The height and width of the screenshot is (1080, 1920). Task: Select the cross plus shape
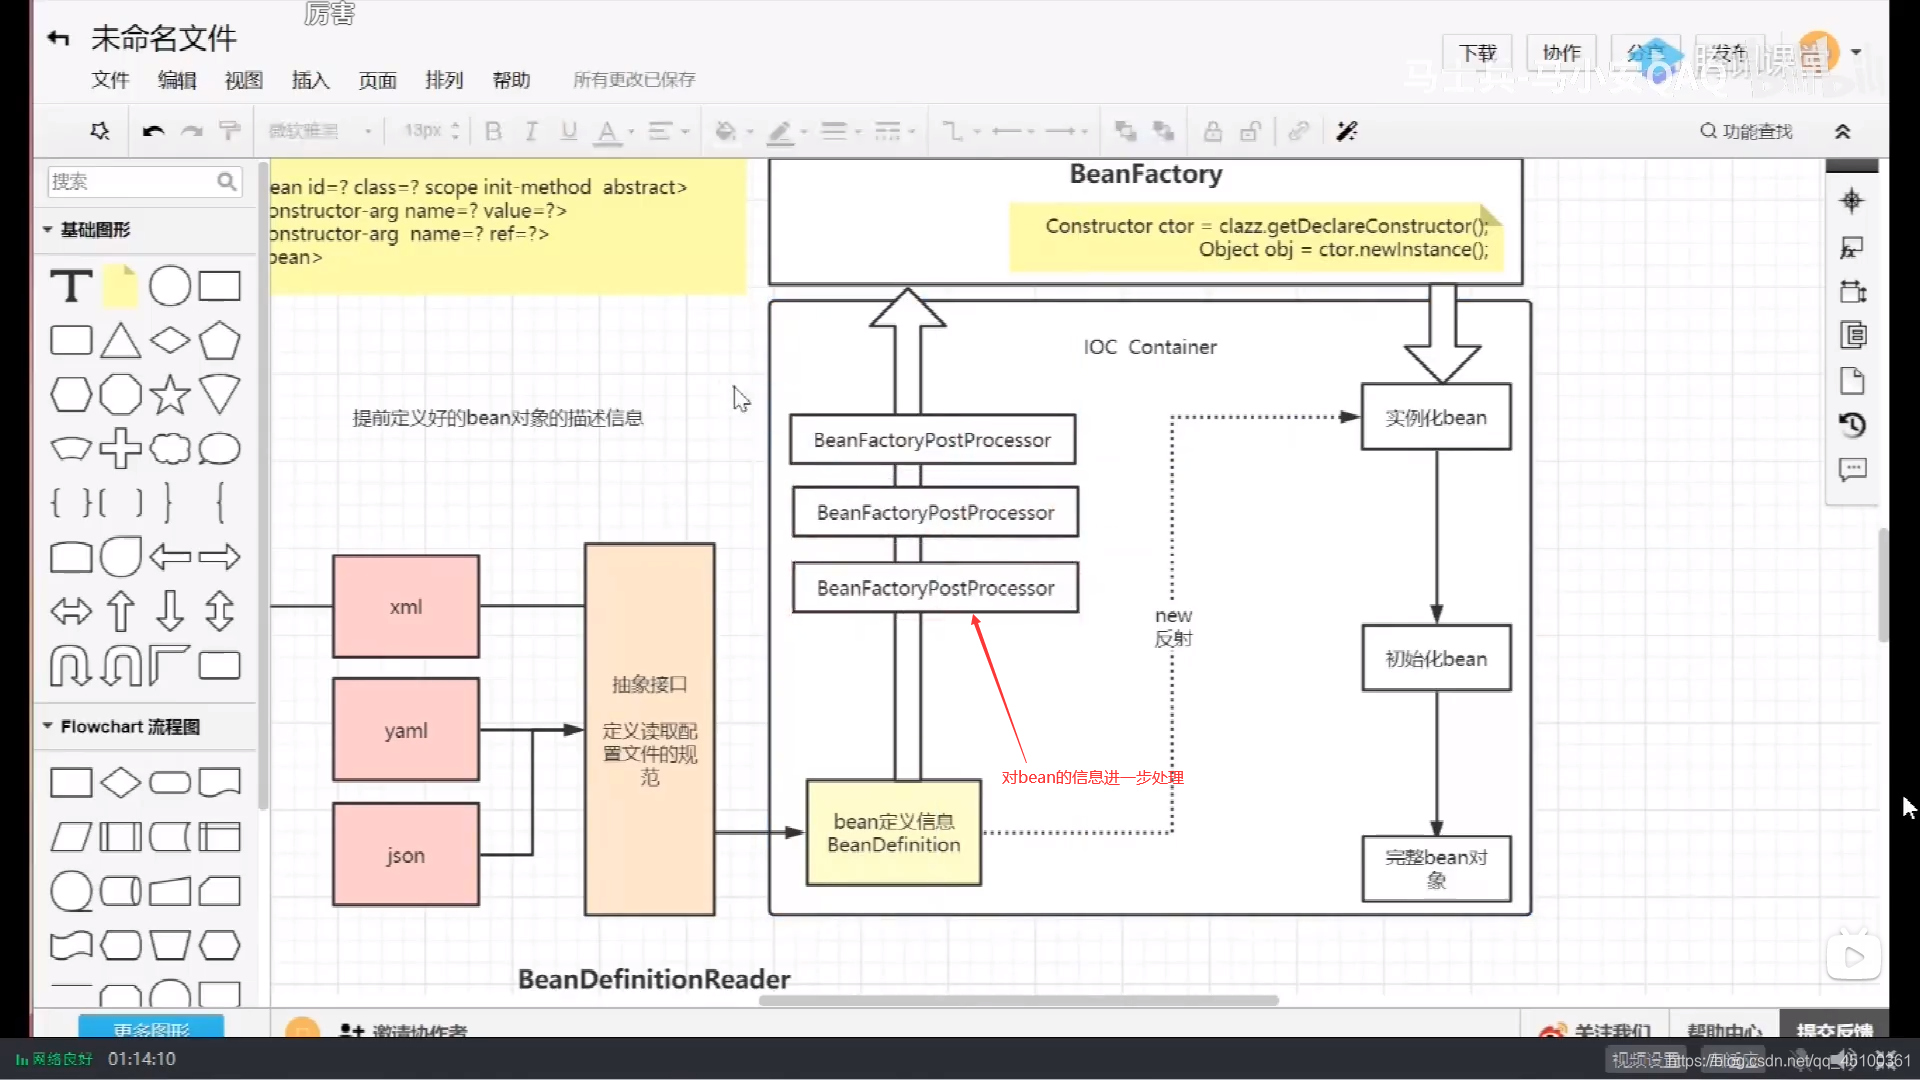click(x=120, y=448)
